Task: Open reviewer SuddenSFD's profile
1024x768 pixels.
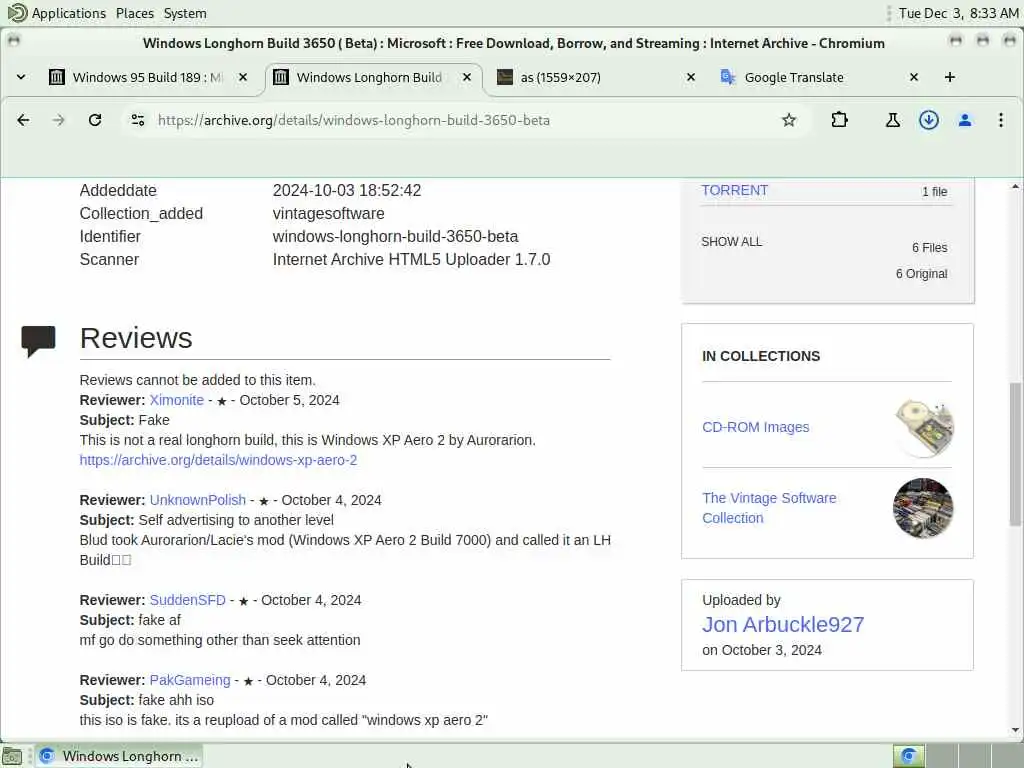Action: (187, 600)
